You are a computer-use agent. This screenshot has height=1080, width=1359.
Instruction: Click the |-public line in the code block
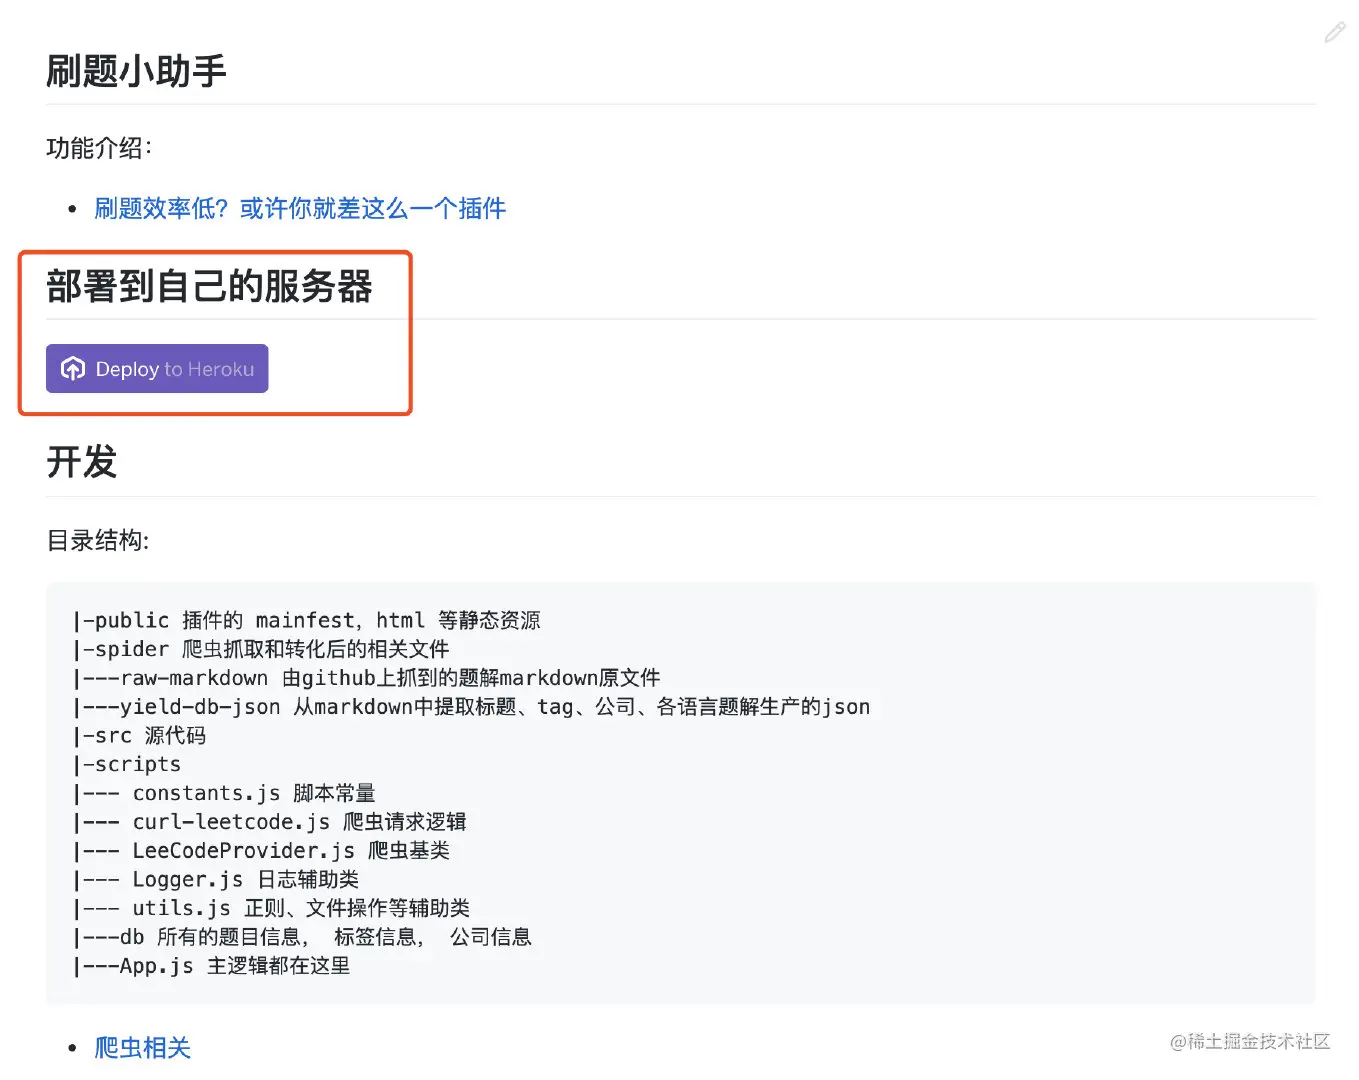pyautogui.click(x=306, y=620)
